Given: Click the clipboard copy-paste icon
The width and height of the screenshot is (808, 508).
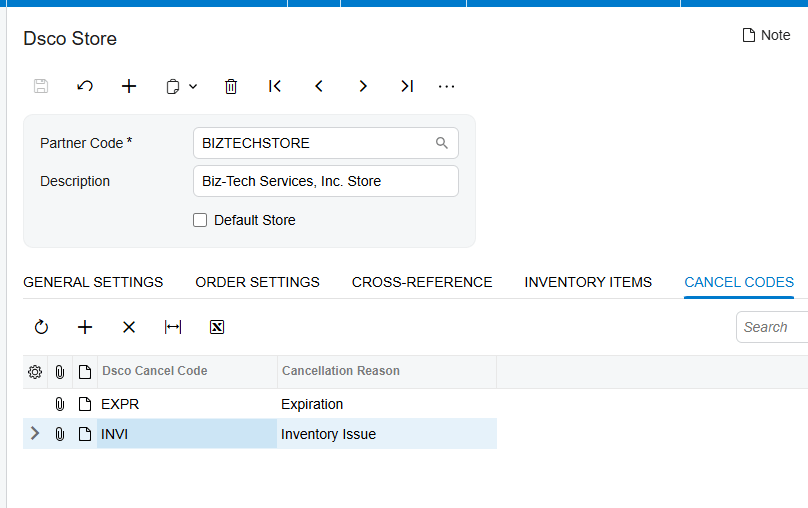Looking at the screenshot, I should pyautogui.click(x=173, y=87).
